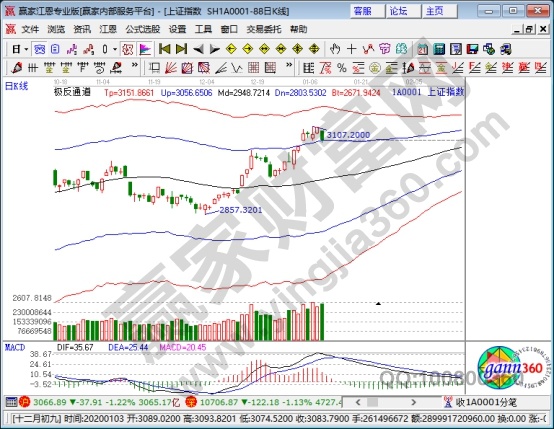Click the save floppy disk icon

click(472, 49)
